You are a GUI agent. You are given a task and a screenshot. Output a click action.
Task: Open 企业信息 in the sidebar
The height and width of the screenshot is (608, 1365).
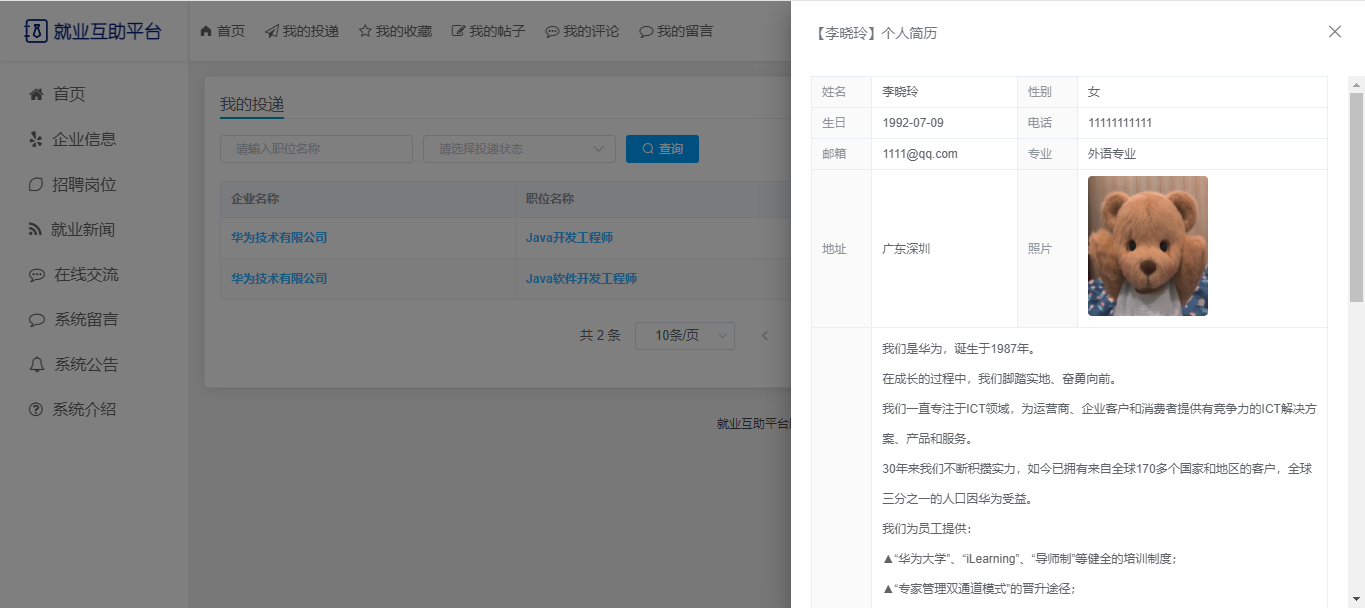[84, 139]
